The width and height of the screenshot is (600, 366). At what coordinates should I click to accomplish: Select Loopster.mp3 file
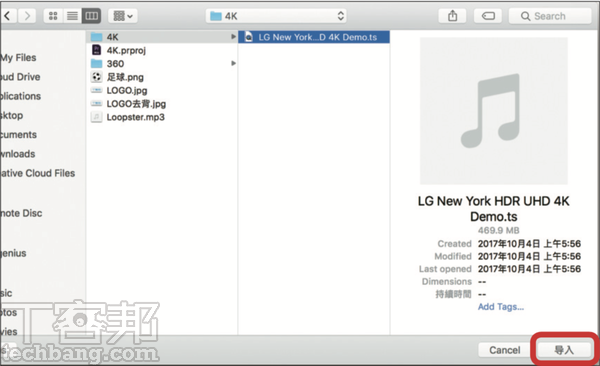162,117
